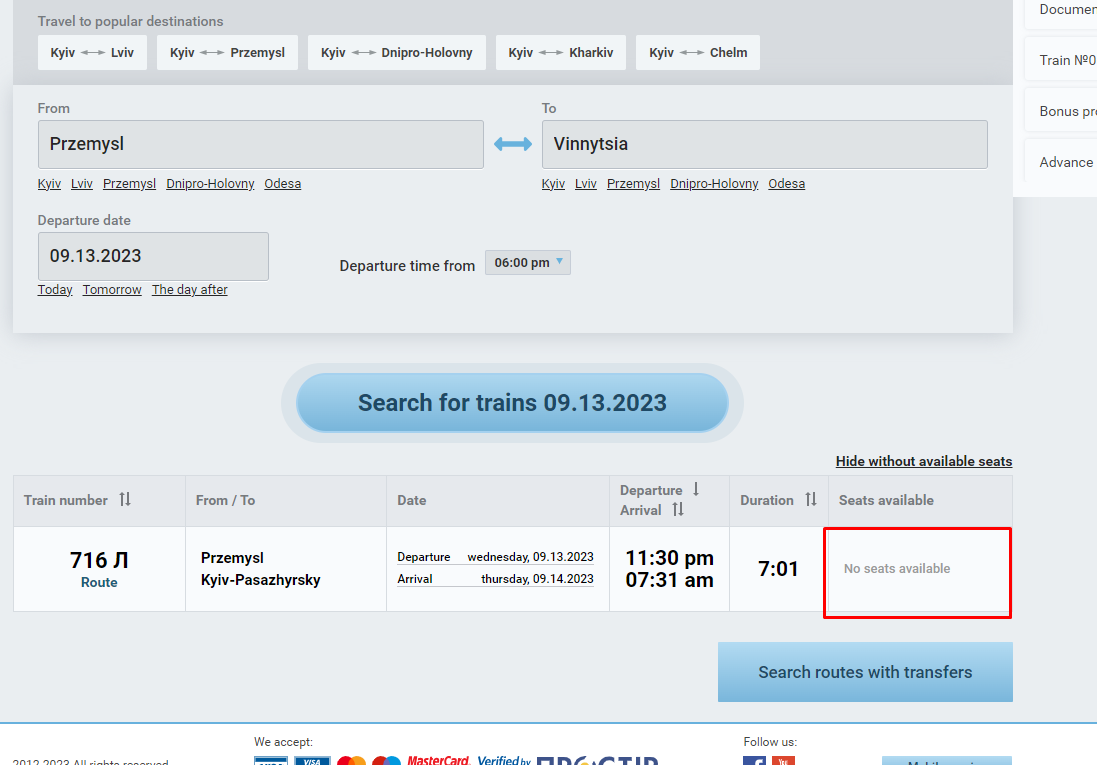Set departure date to Tomorrow
This screenshot has width=1097, height=765.
(112, 290)
